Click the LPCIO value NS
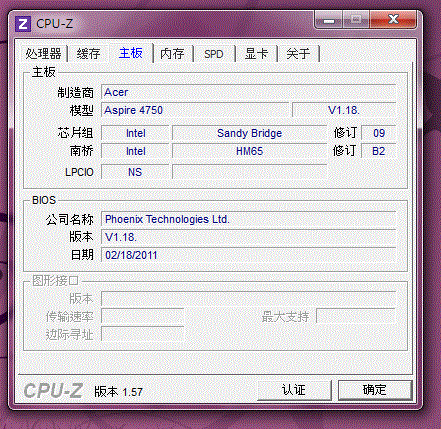 tap(135, 172)
